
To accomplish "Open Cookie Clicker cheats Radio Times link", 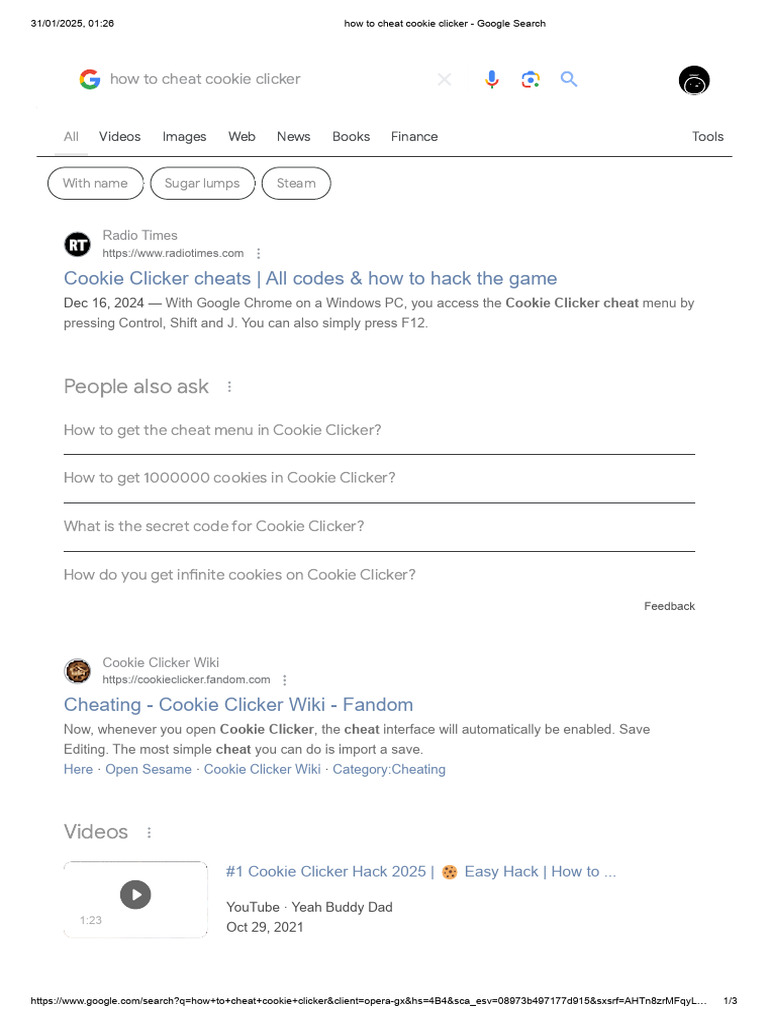I will point(310,278).
